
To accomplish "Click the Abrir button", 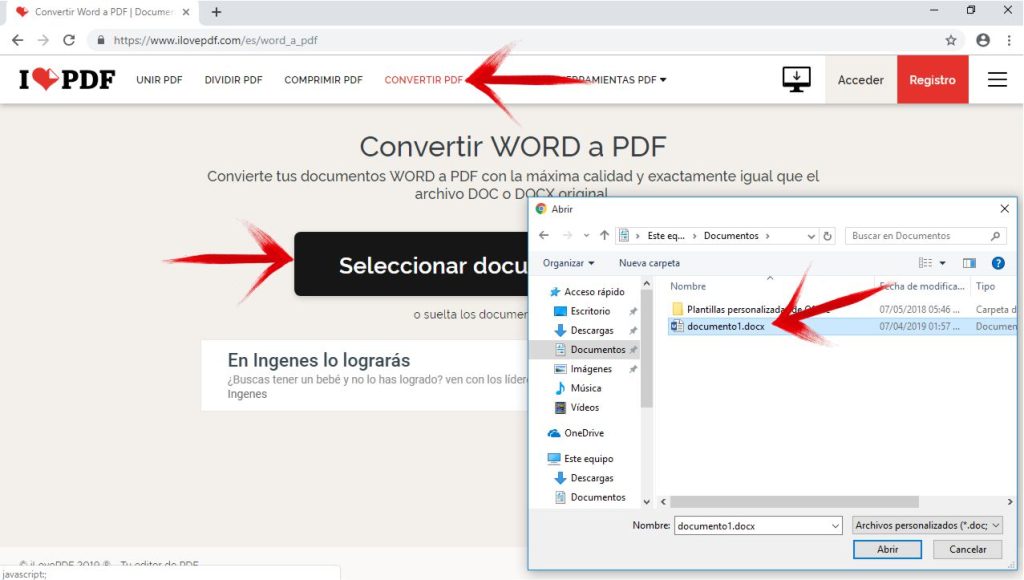I will 887,549.
